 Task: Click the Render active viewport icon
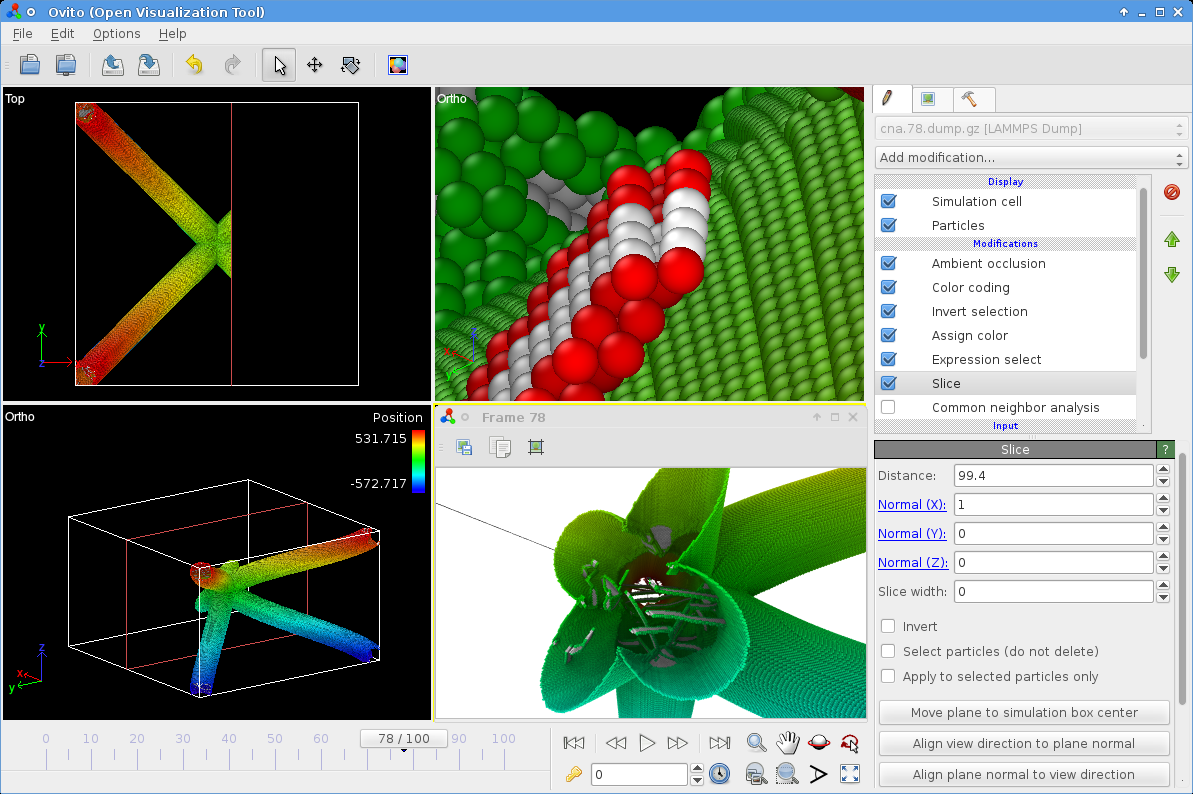398,66
